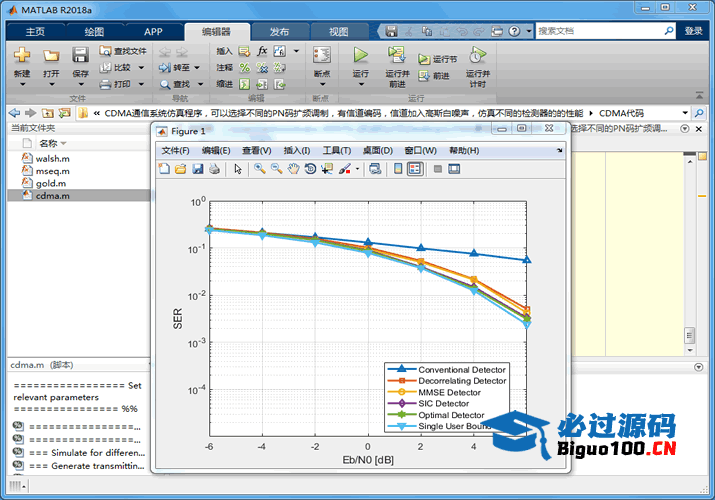Click Advance (前进) button

[434, 76]
